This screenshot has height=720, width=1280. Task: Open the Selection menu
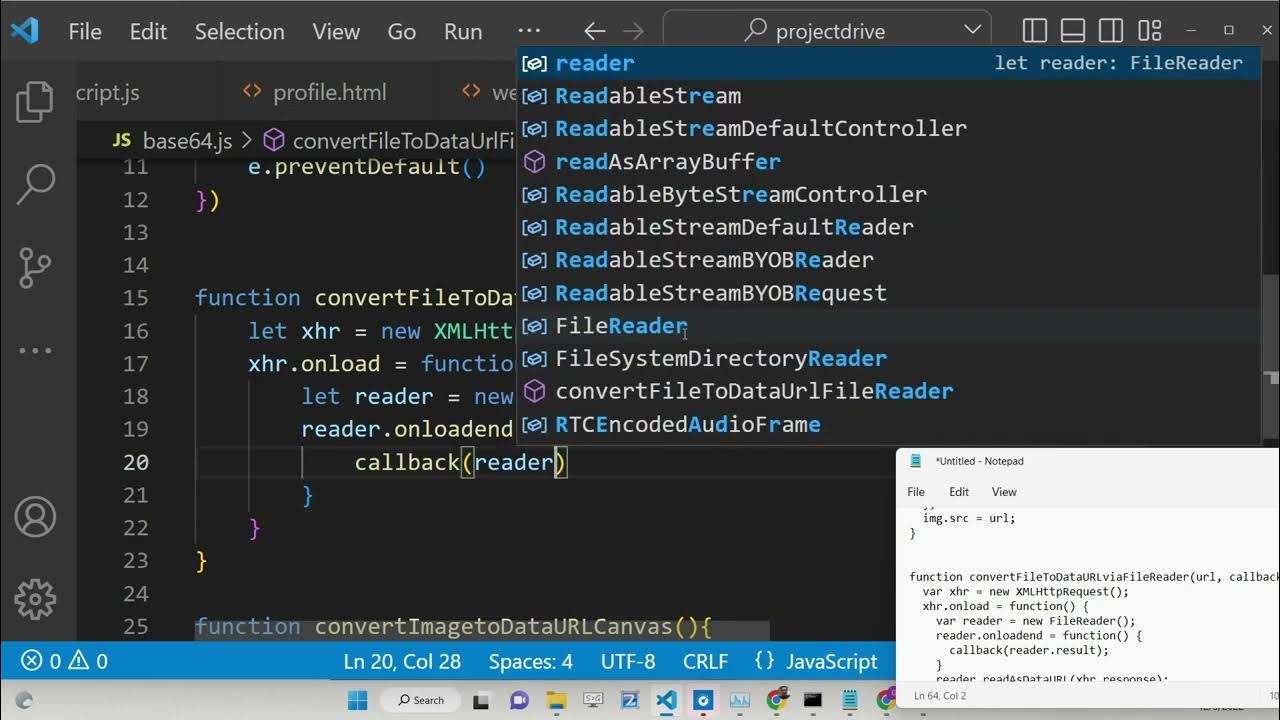point(239,31)
